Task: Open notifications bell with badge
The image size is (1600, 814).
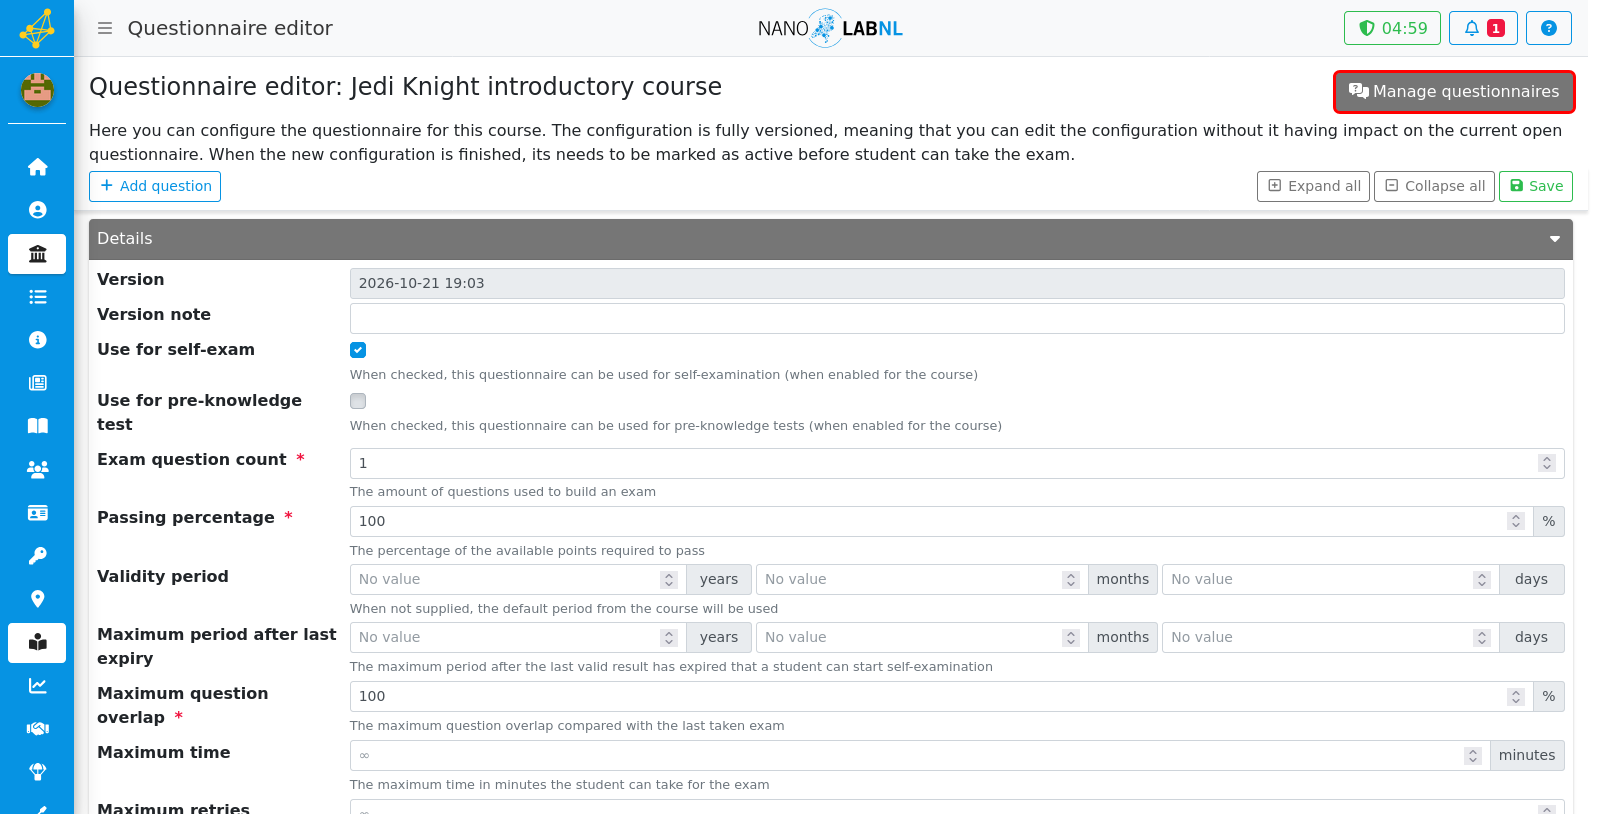Action: [x=1483, y=28]
